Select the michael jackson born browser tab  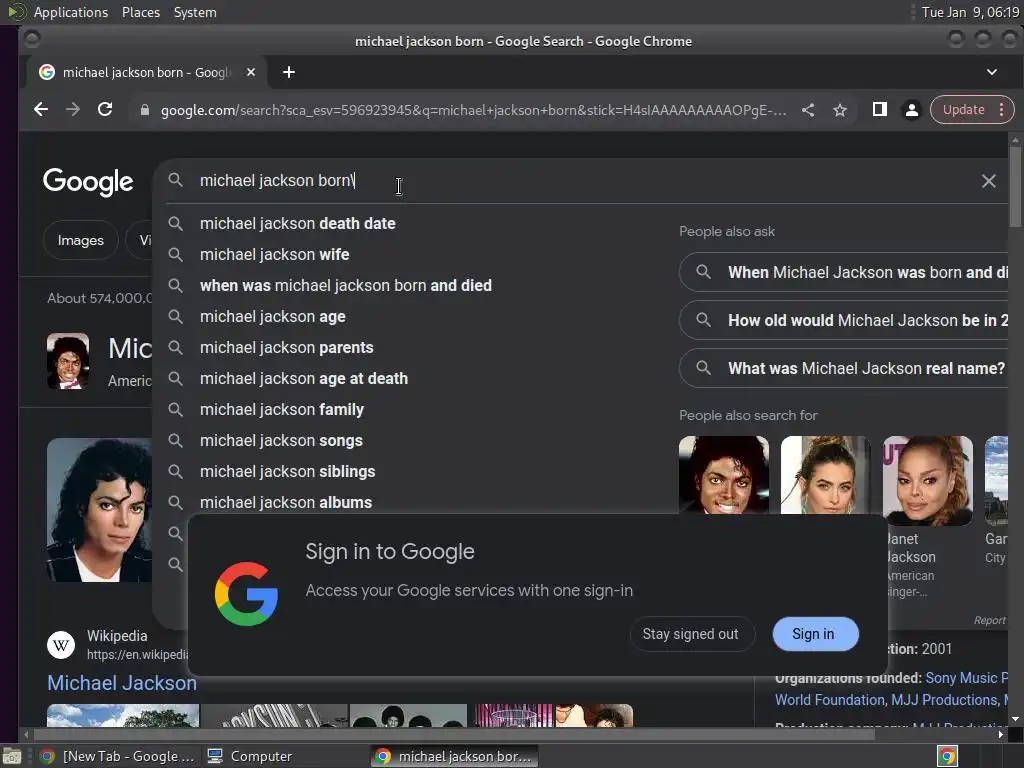pyautogui.click(x=146, y=72)
